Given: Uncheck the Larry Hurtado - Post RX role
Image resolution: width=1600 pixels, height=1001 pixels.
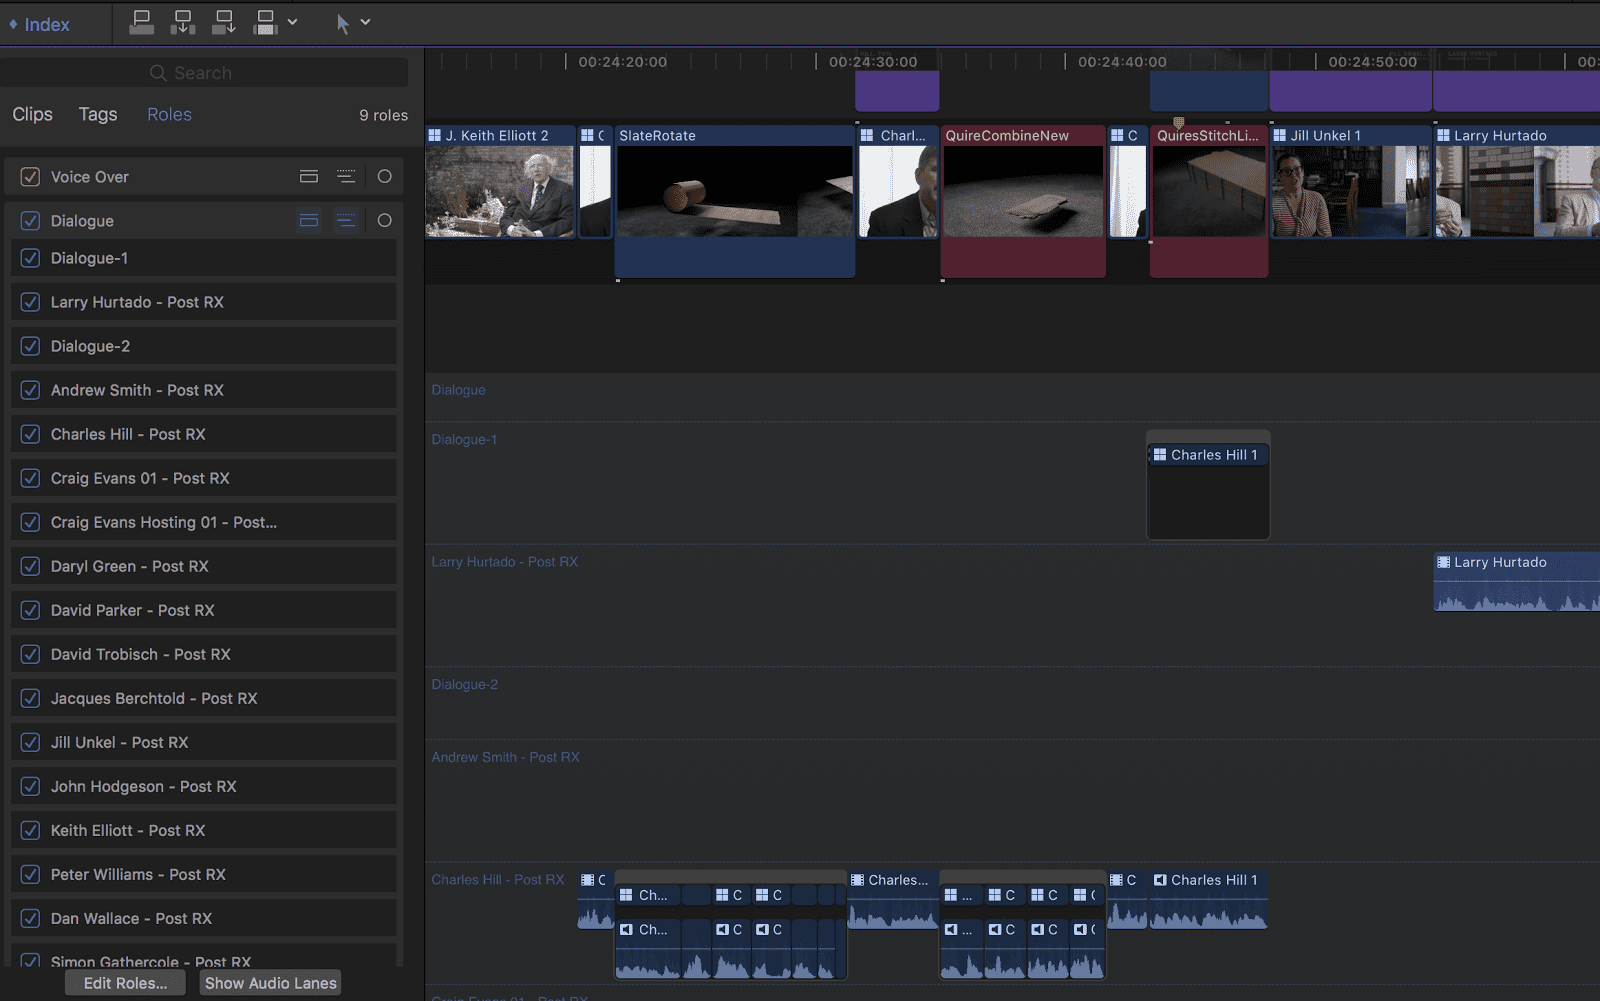Looking at the screenshot, I should coord(30,301).
